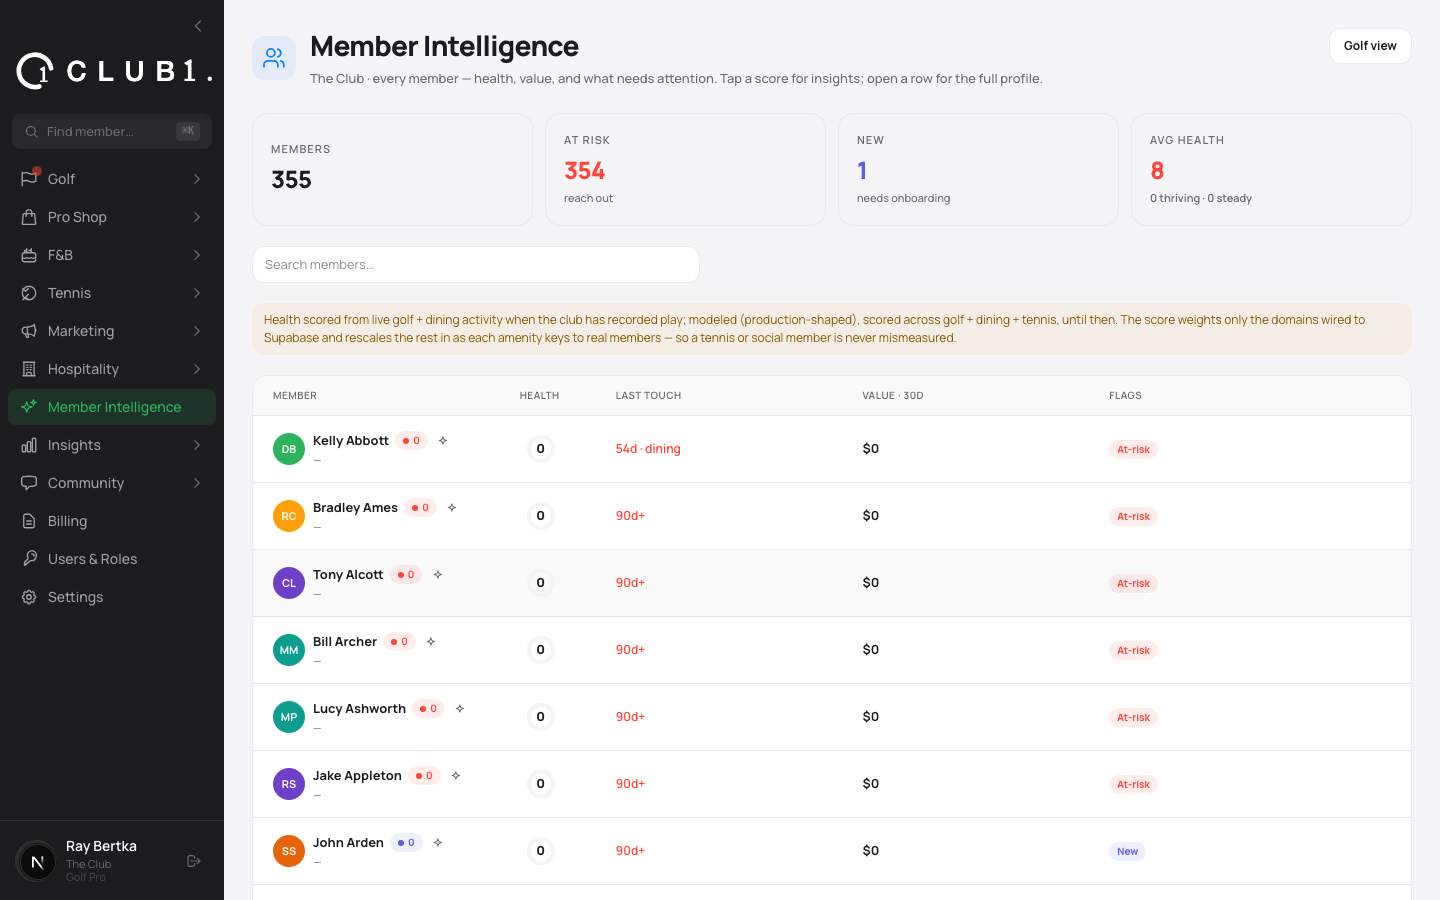Expand the Hospitality menu chevron
The width and height of the screenshot is (1440, 900).
(x=197, y=369)
